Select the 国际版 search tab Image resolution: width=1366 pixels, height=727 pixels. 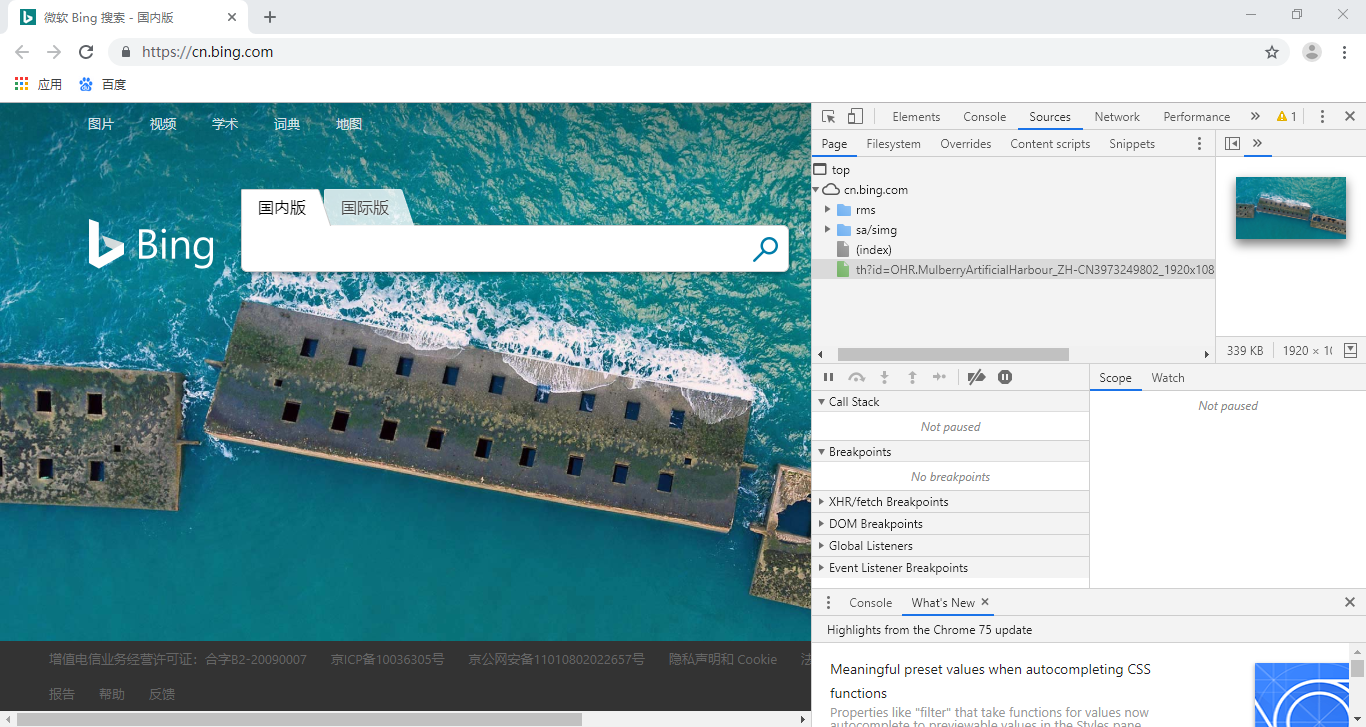coord(365,208)
